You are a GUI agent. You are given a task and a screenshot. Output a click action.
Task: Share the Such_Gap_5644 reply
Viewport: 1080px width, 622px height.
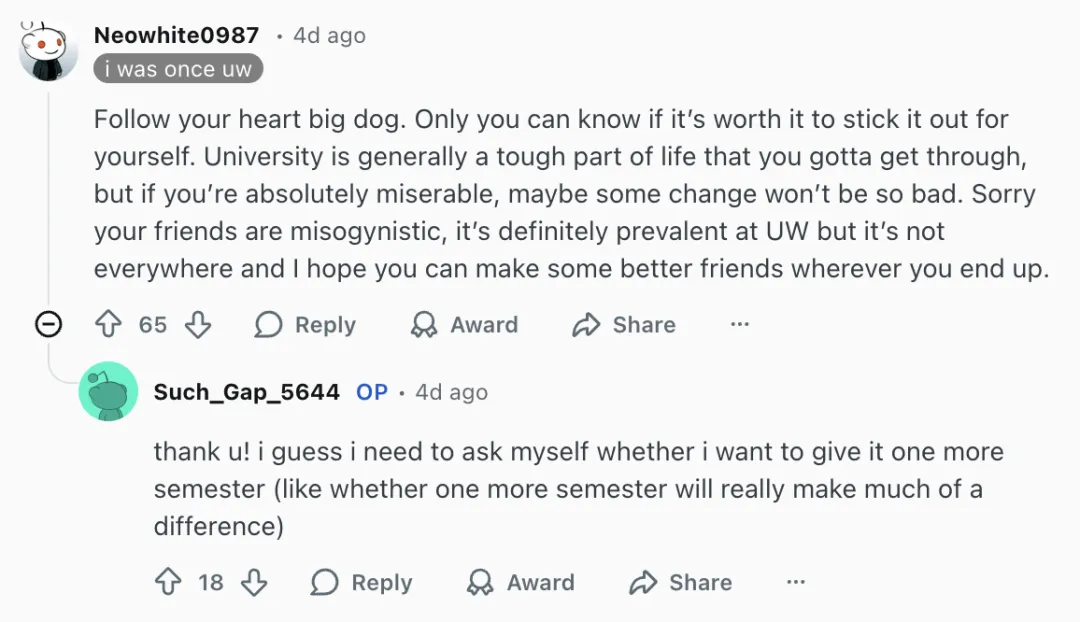pyautogui.click(x=681, y=583)
